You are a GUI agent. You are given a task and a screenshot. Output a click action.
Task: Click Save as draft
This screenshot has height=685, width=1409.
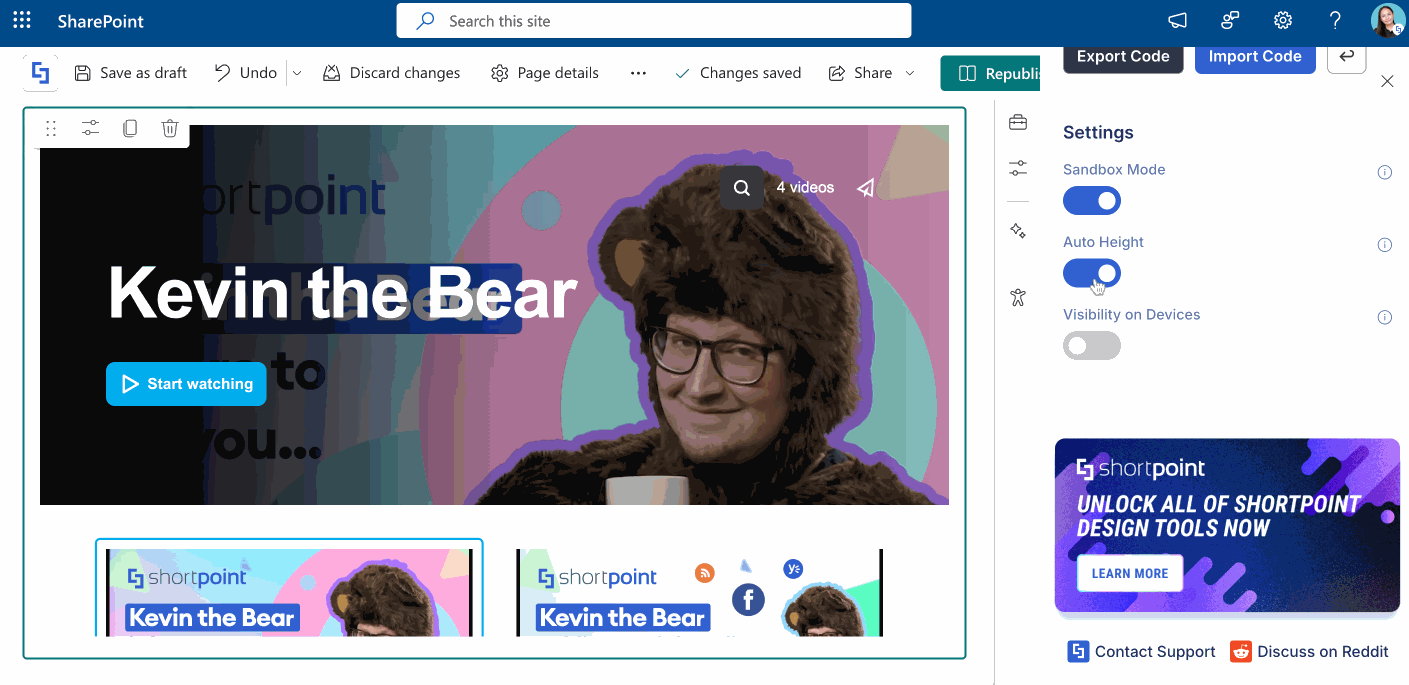pyautogui.click(x=131, y=73)
